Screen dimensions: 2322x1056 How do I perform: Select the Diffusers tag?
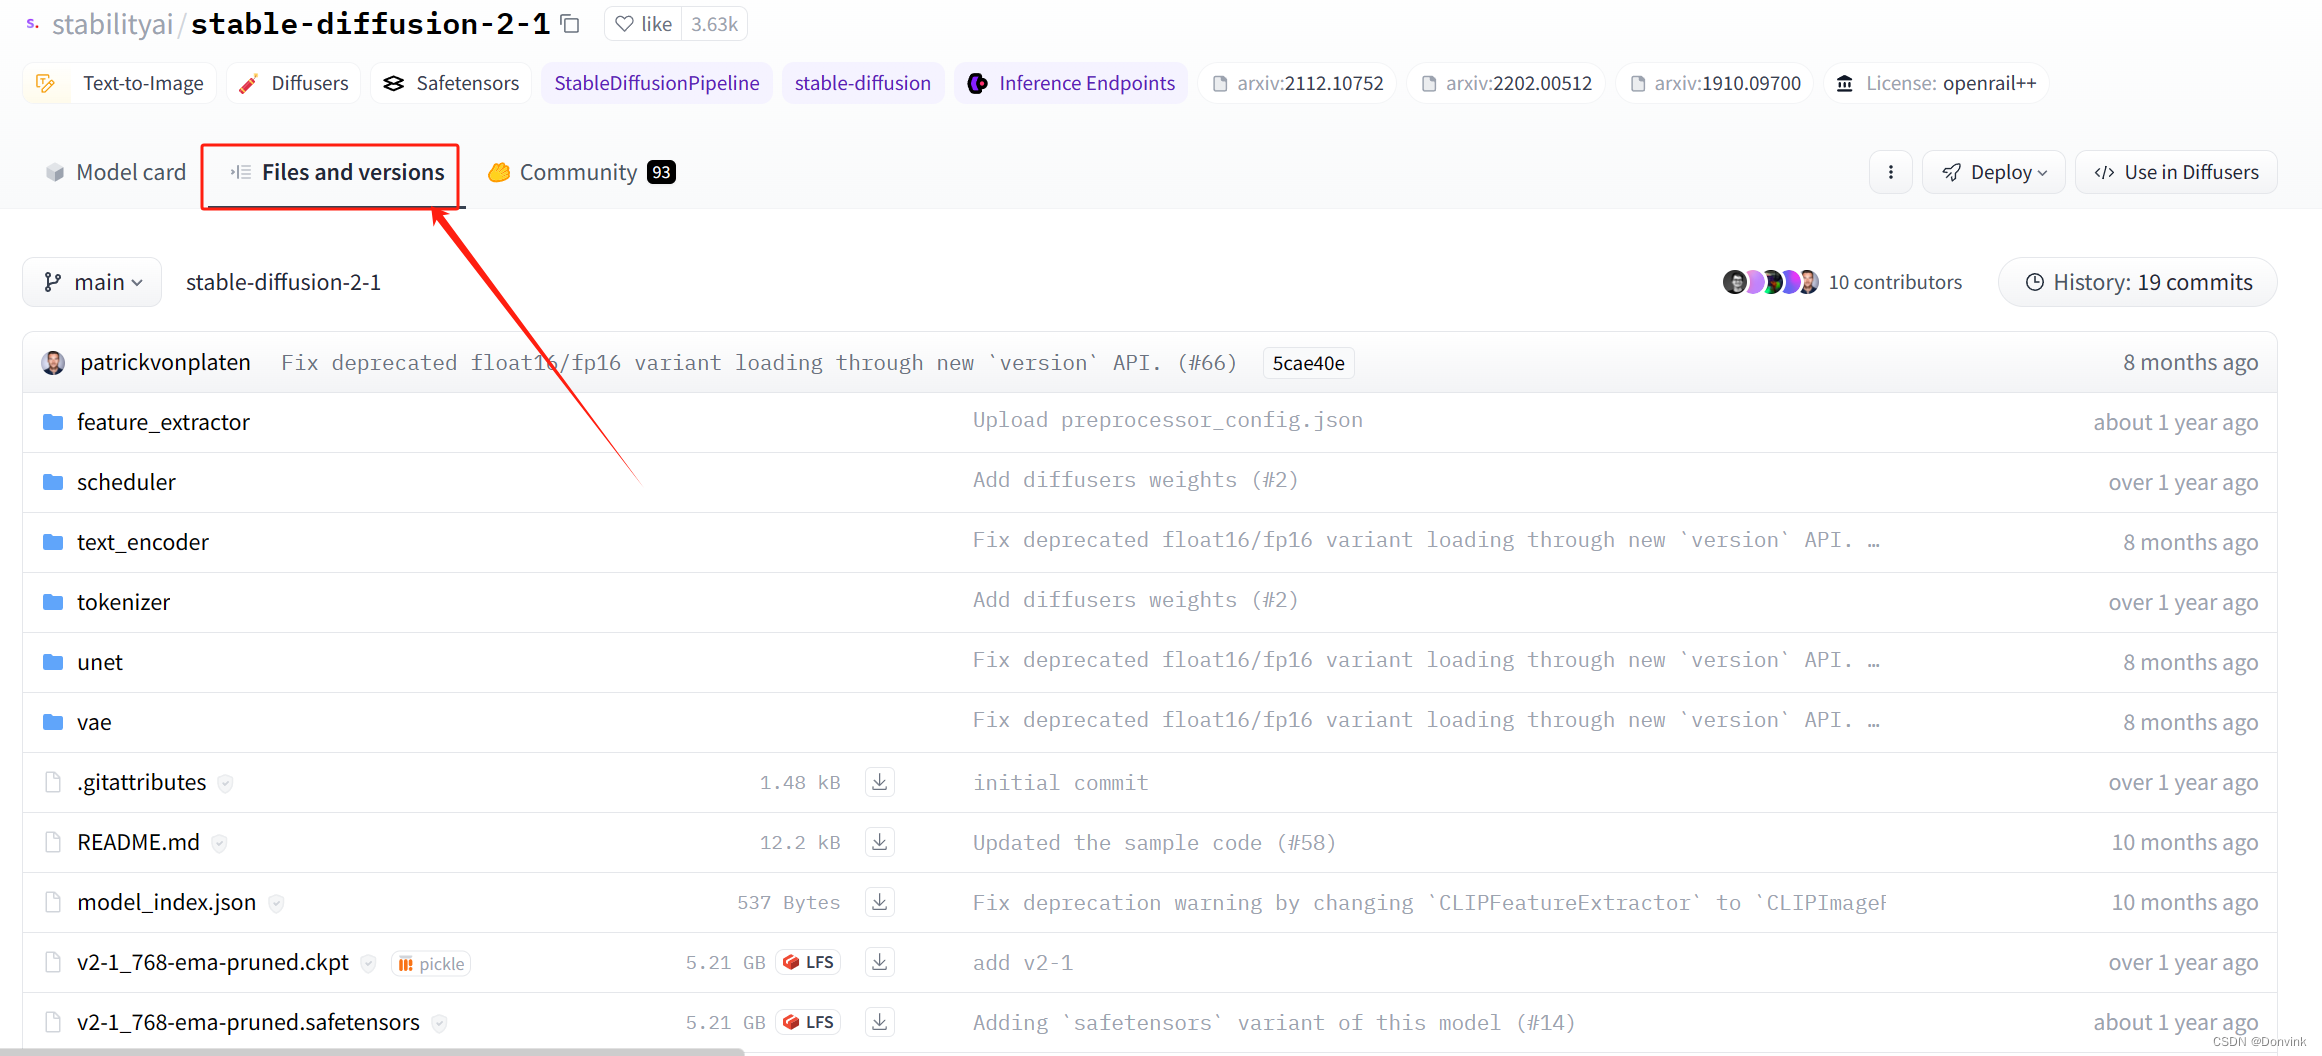point(294,83)
